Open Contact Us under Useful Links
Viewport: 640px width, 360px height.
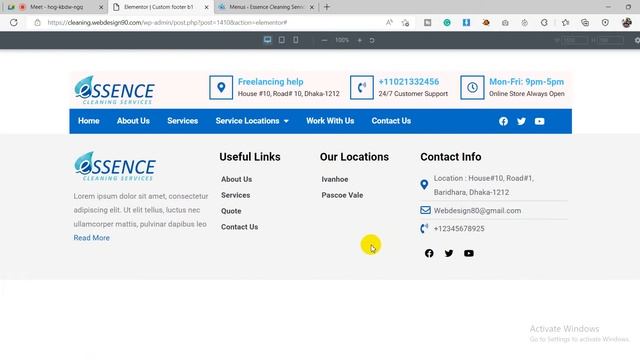coord(239,227)
